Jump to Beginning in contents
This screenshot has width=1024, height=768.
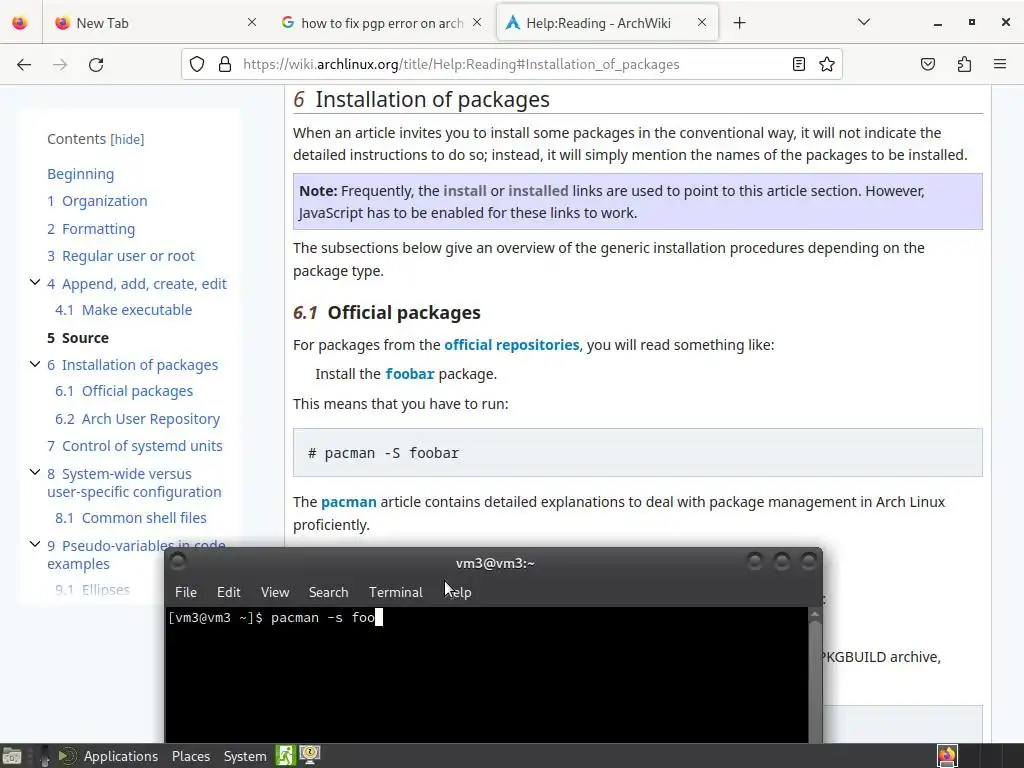[80, 174]
